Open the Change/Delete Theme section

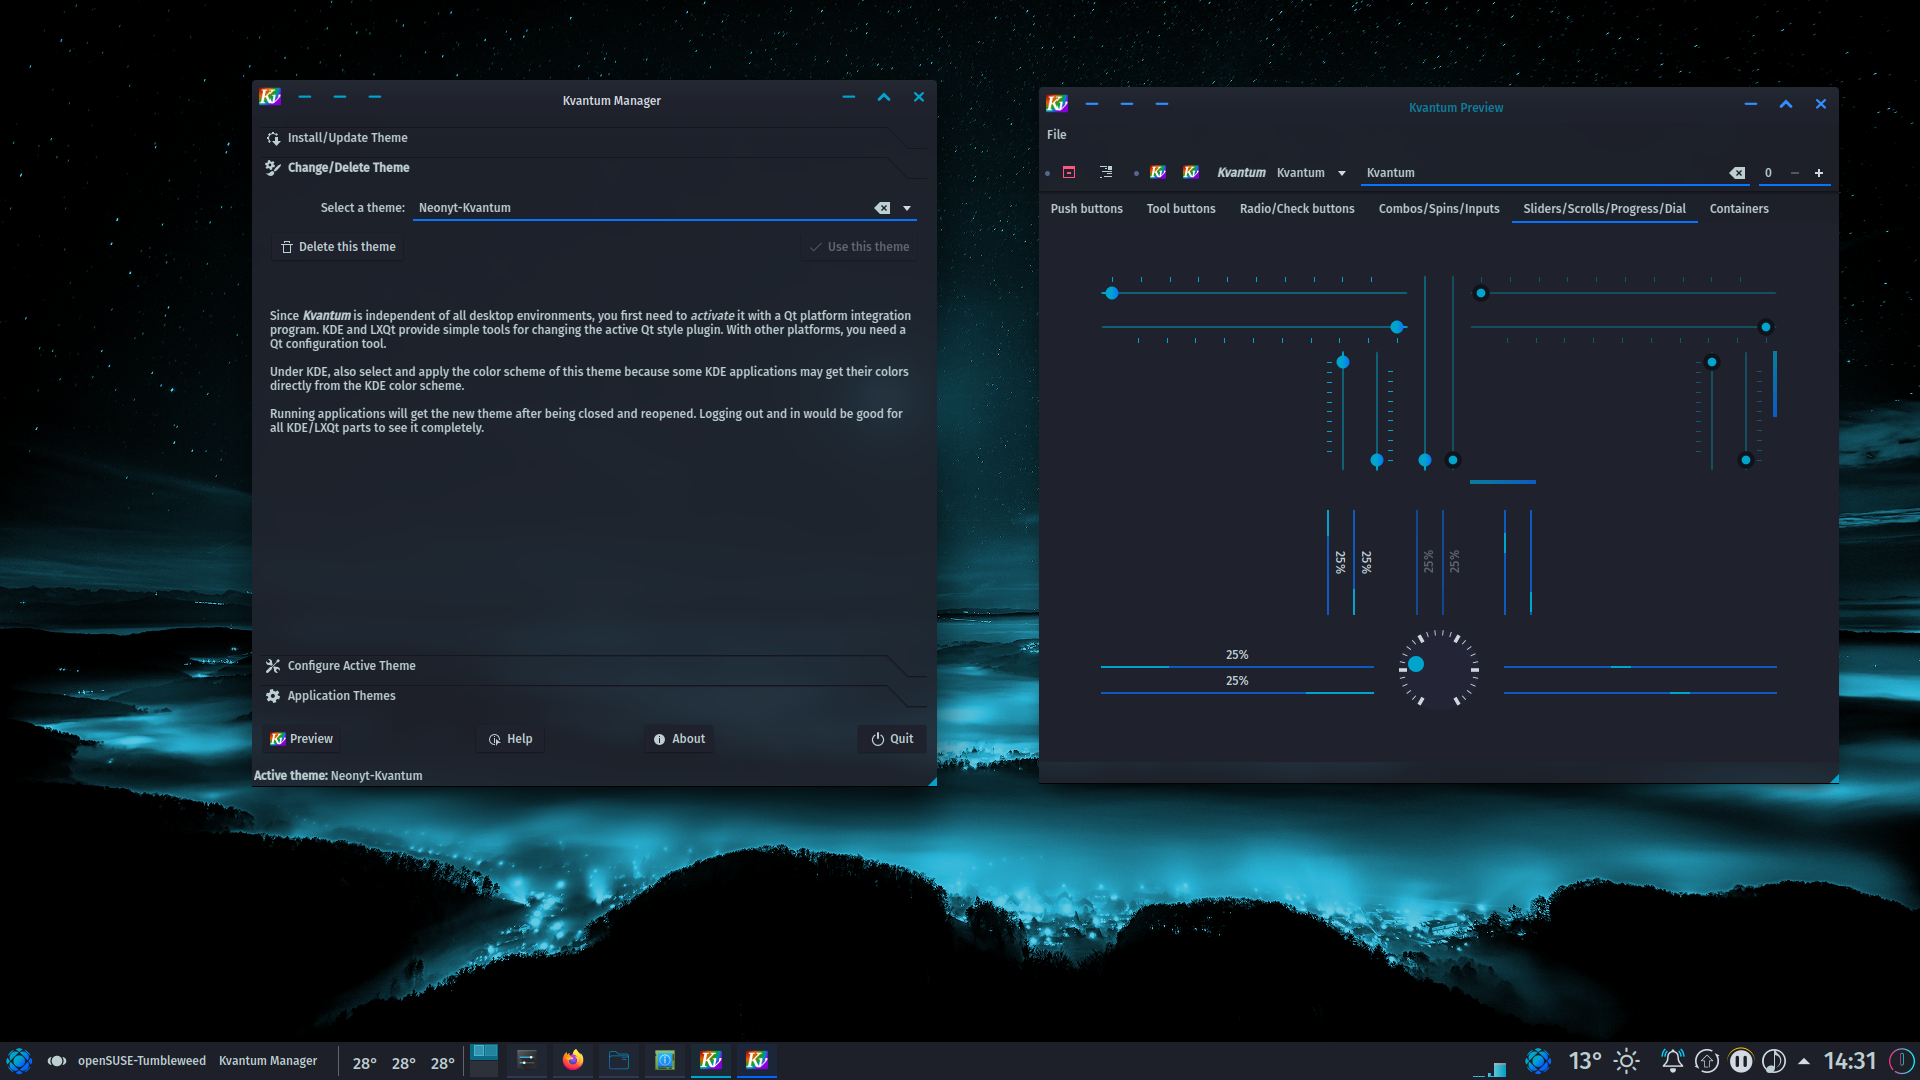point(594,168)
